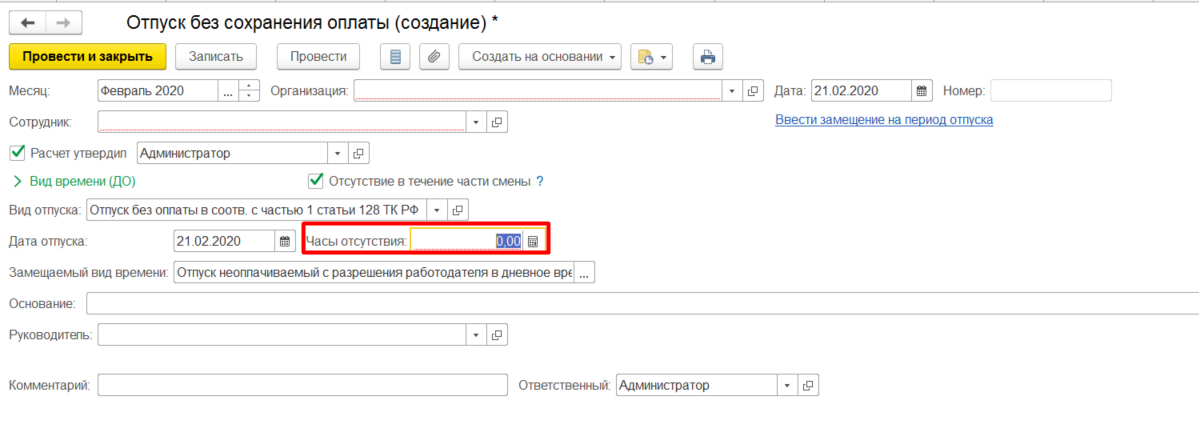Click the Сотрудник input field
The width and height of the screenshot is (1199, 427).
pyautogui.click(x=282, y=122)
